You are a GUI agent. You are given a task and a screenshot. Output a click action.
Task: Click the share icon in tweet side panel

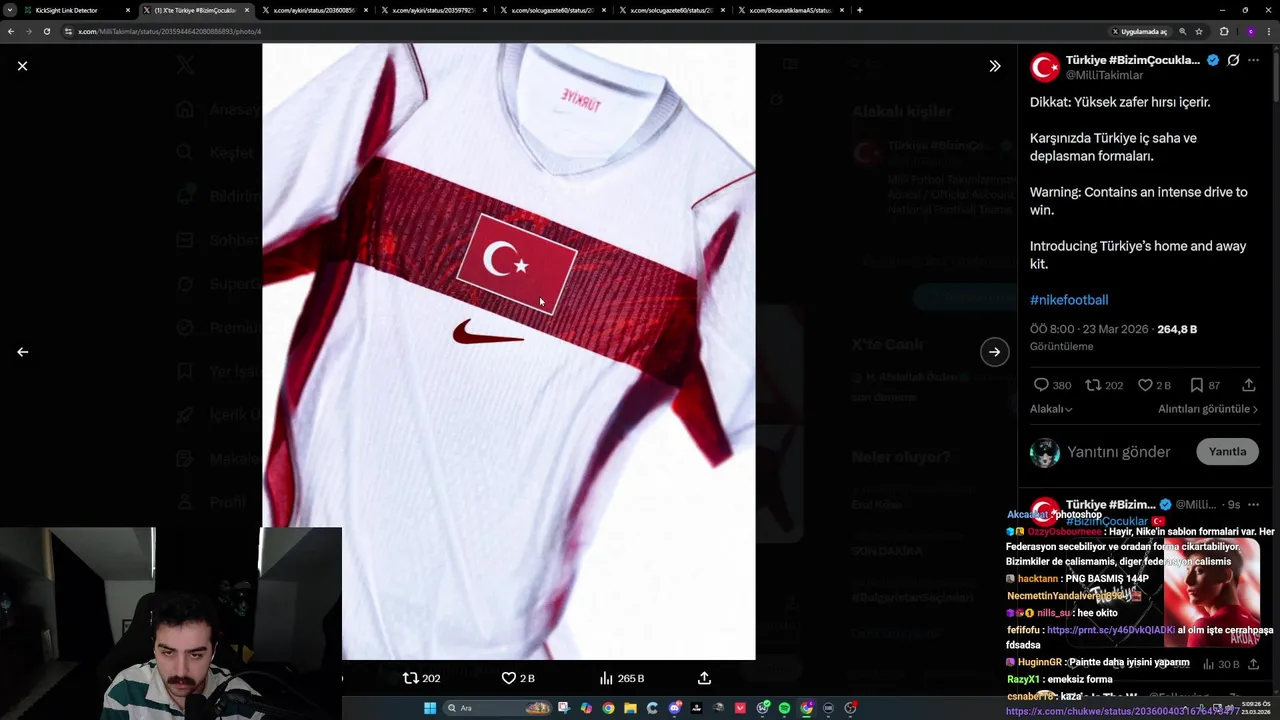[1249, 385]
